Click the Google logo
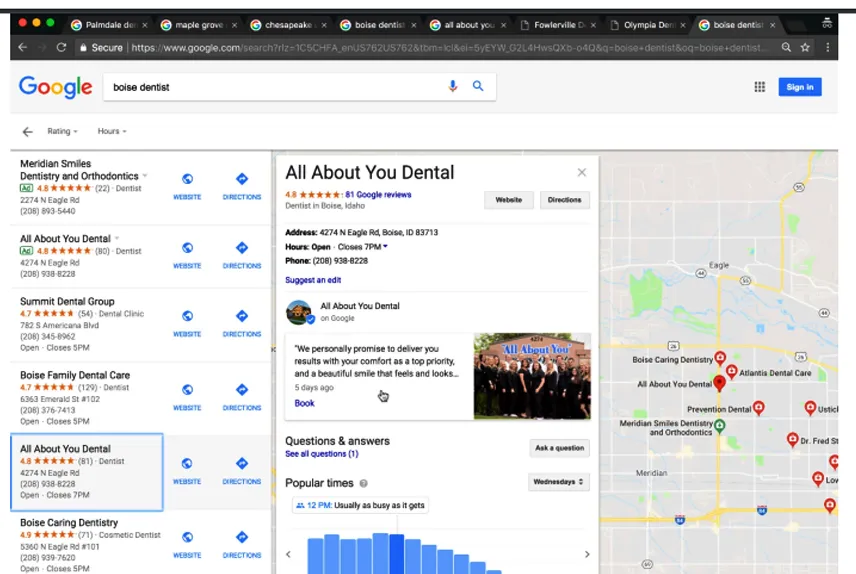Viewport: 856px width, 574px height. 56,87
